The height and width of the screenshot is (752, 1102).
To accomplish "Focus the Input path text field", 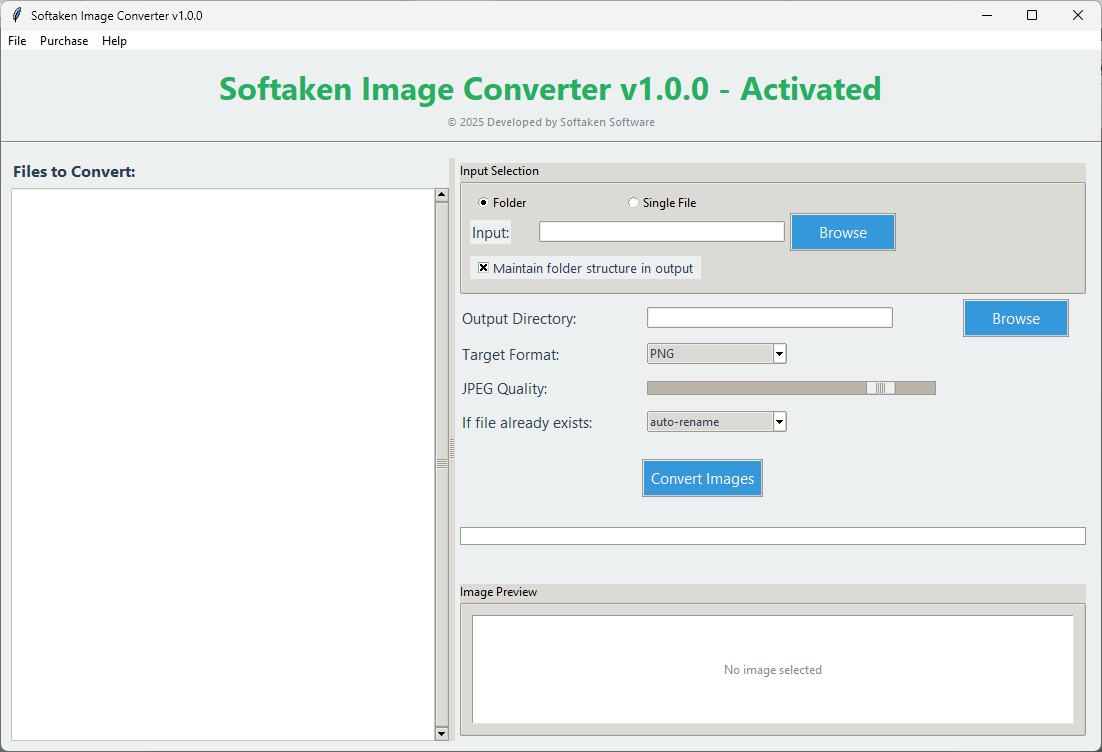I will coord(661,232).
